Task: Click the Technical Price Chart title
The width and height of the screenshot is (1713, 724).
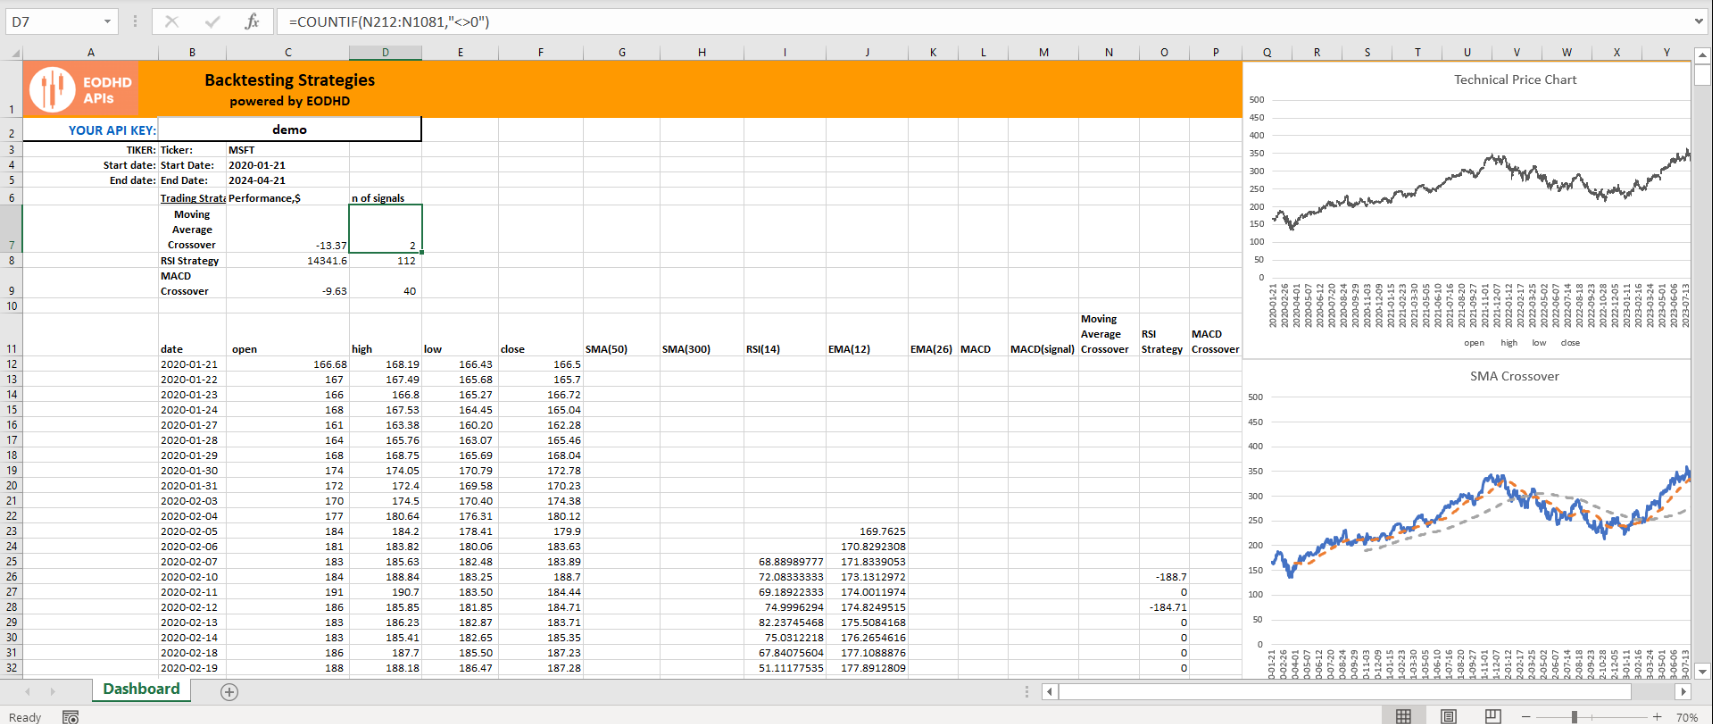Action: point(1515,80)
